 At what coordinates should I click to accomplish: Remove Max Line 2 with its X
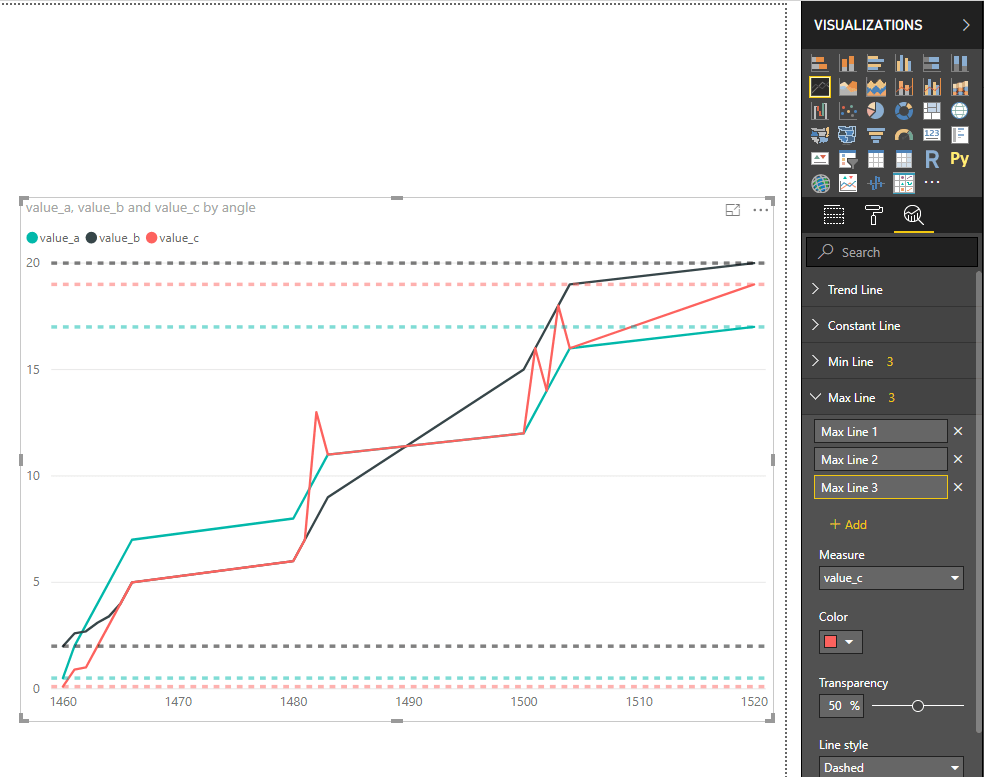(958, 459)
